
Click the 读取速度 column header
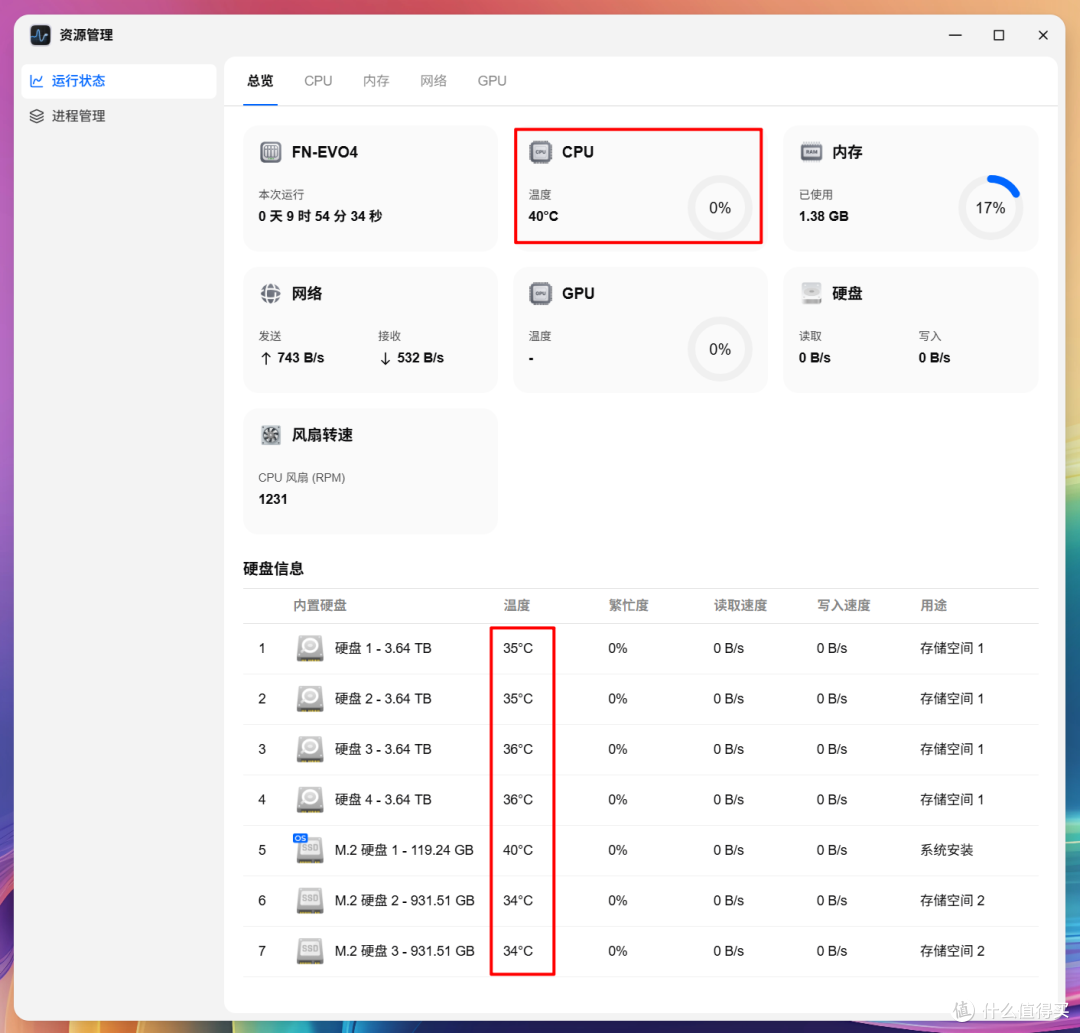click(x=740, y=606)
